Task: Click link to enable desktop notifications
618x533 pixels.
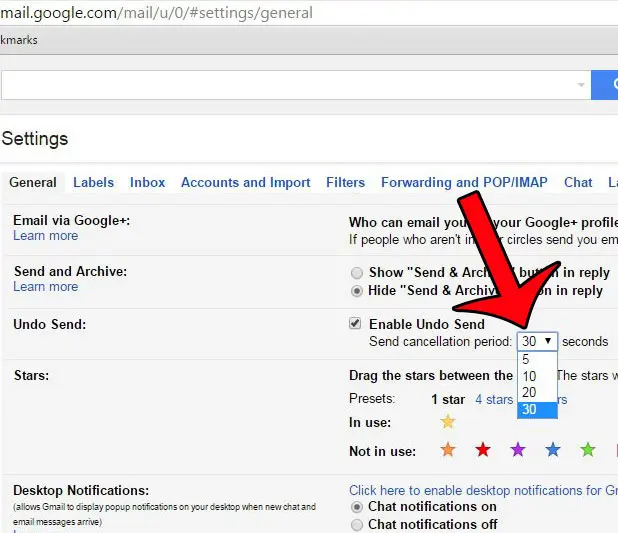Action: coord(483,490)
